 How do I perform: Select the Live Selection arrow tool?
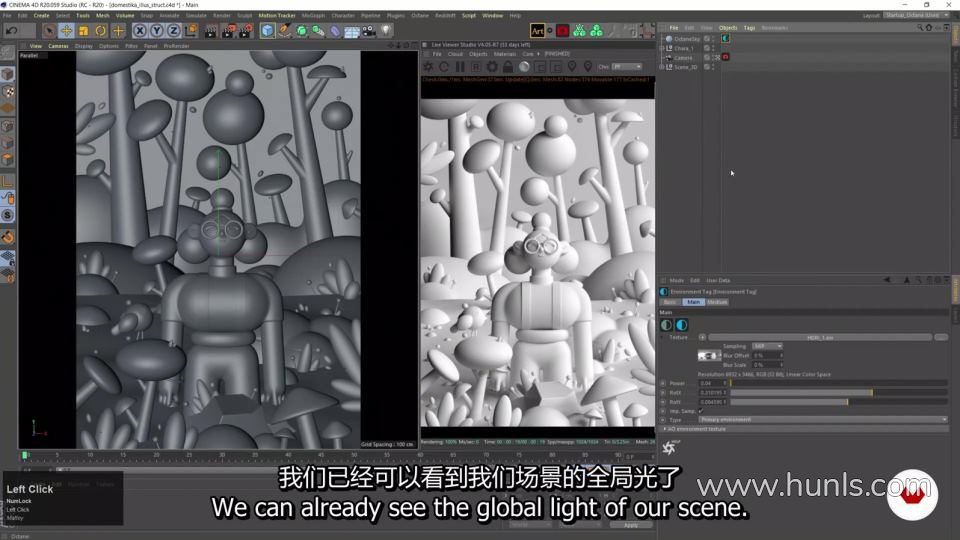point(49,30)
